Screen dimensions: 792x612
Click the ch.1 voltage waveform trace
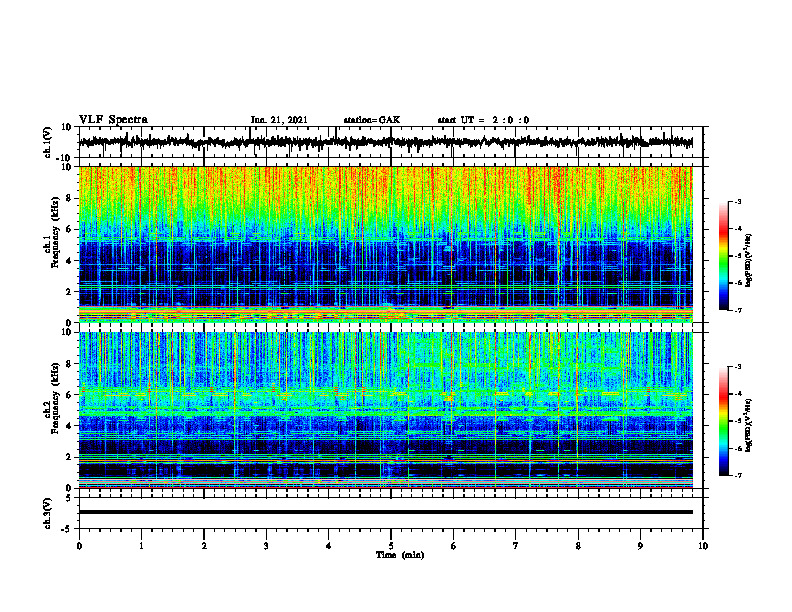pos(385,142)
